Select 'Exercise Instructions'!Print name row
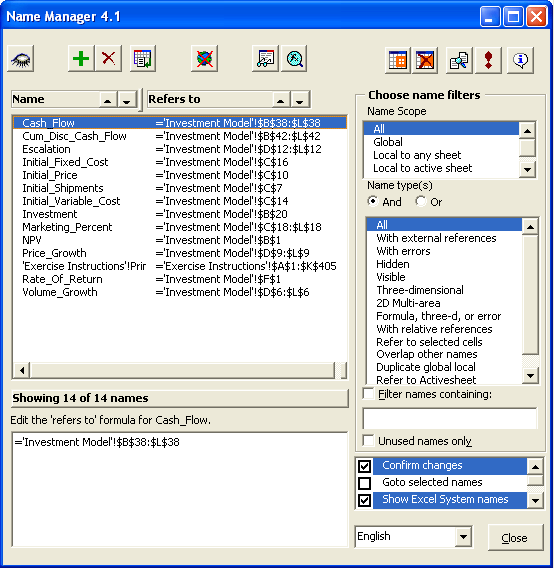 [x=180, y=266]
